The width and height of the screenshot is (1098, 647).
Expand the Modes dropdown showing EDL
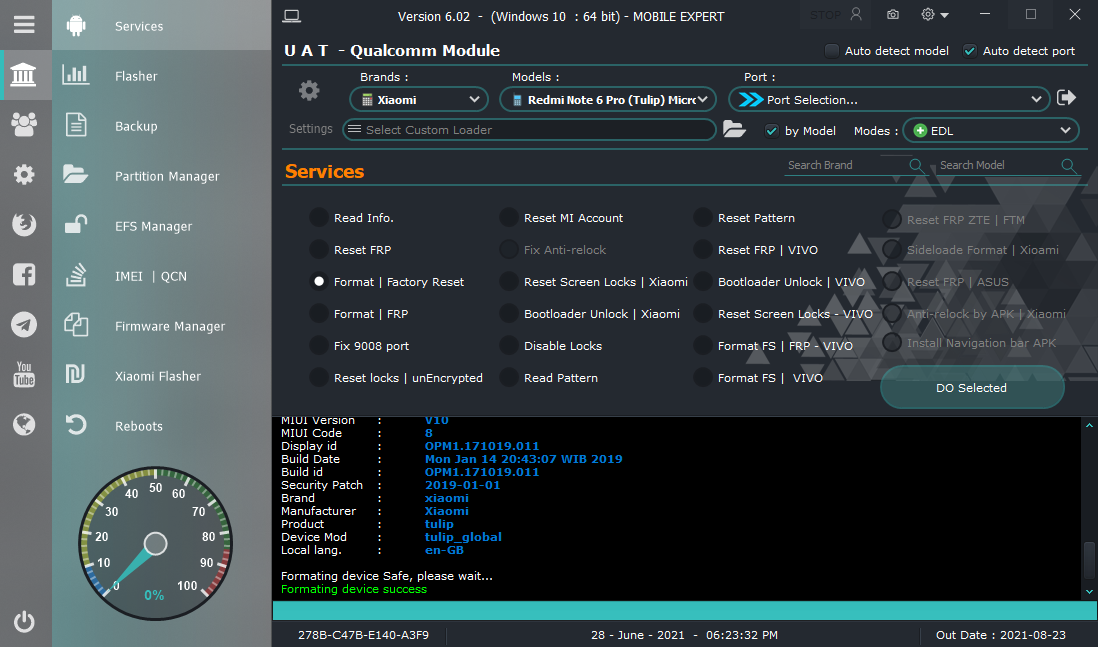coord(991,130)
